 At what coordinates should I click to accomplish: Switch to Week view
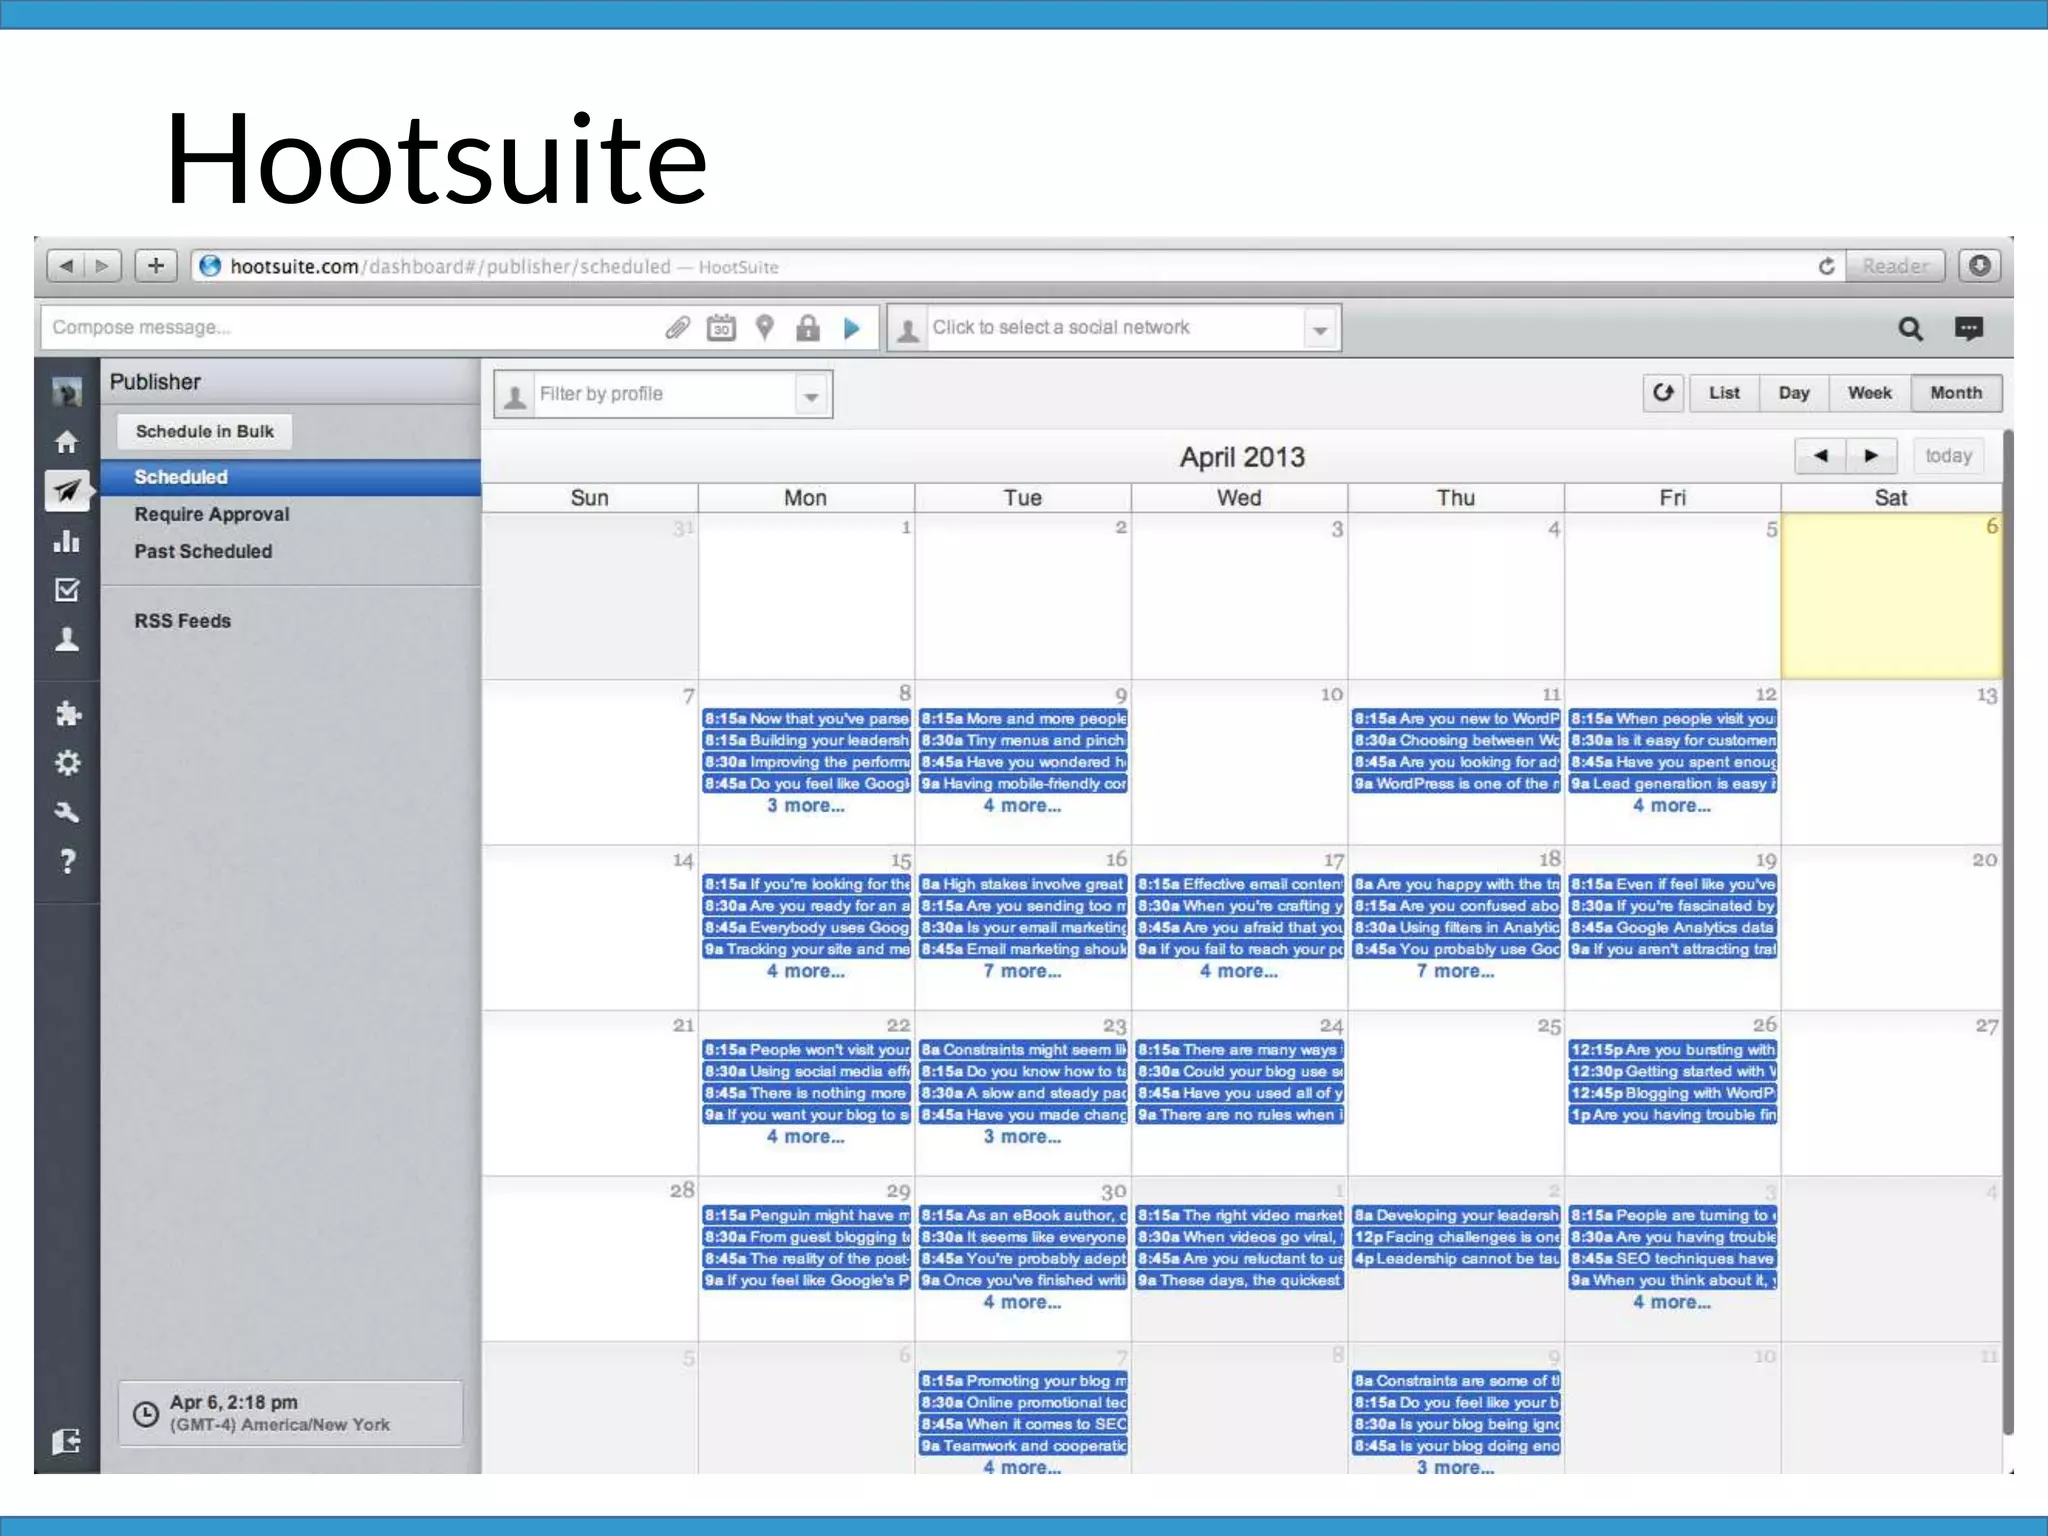1869,393
